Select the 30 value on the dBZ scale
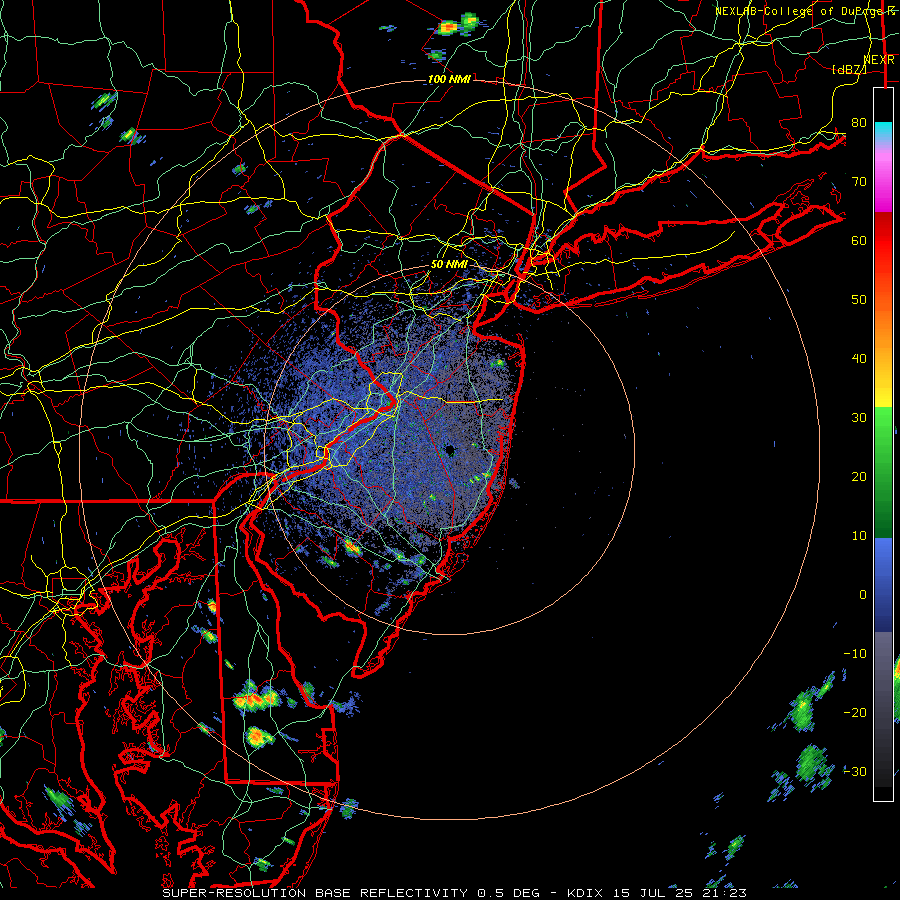Viewport: 900px width, 900px height. [x=859, y=417]
